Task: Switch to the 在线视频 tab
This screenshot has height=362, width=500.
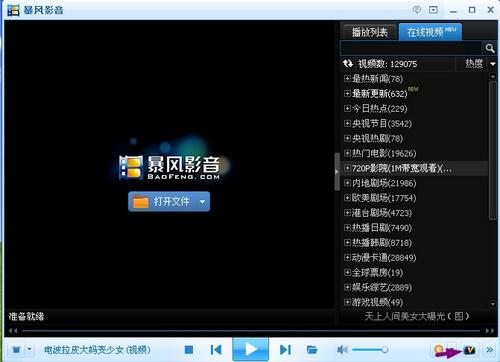Action: tap(430, 32)
